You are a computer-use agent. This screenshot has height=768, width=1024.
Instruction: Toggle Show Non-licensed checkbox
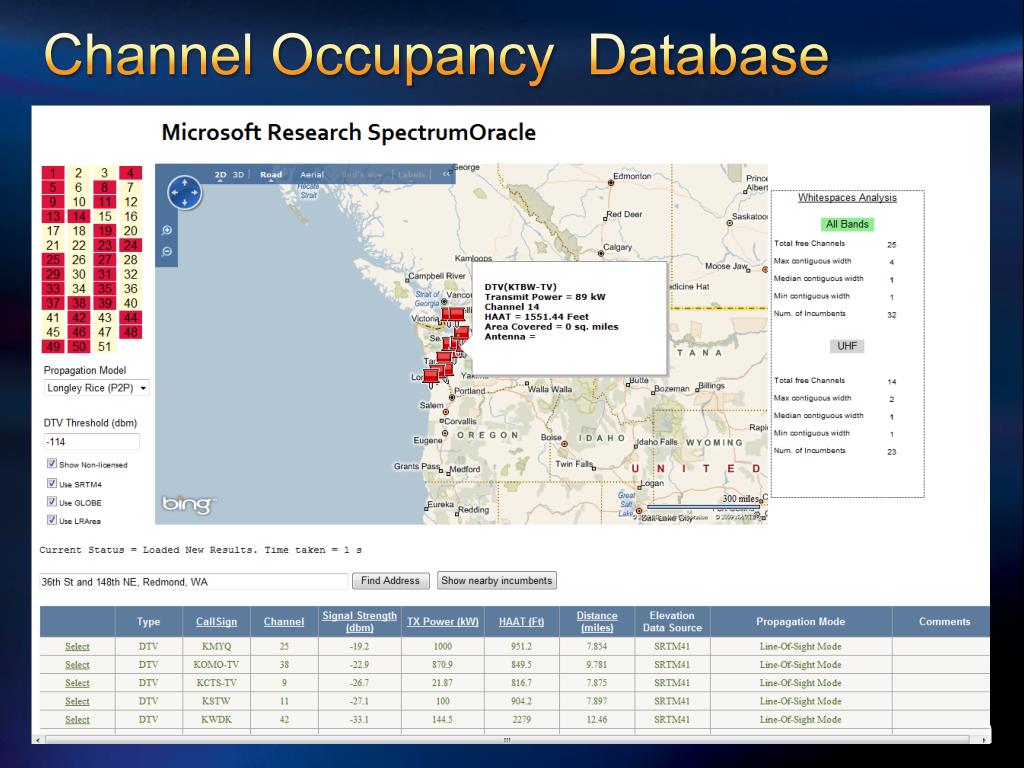click(52, 464)
